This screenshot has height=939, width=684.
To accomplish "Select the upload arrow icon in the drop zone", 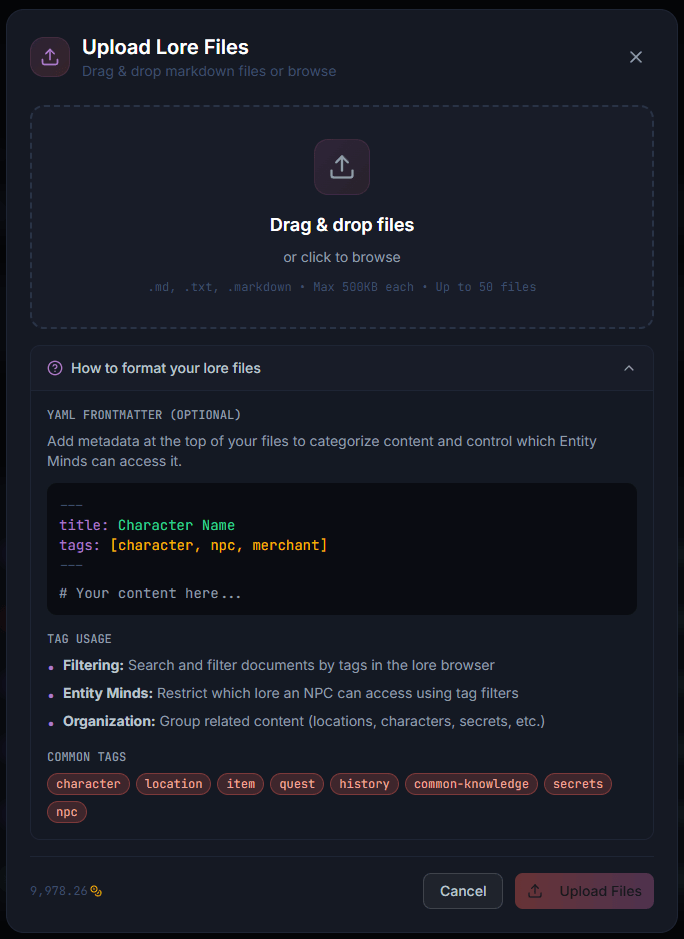I will pyautogui.click(x=342, y=167).
